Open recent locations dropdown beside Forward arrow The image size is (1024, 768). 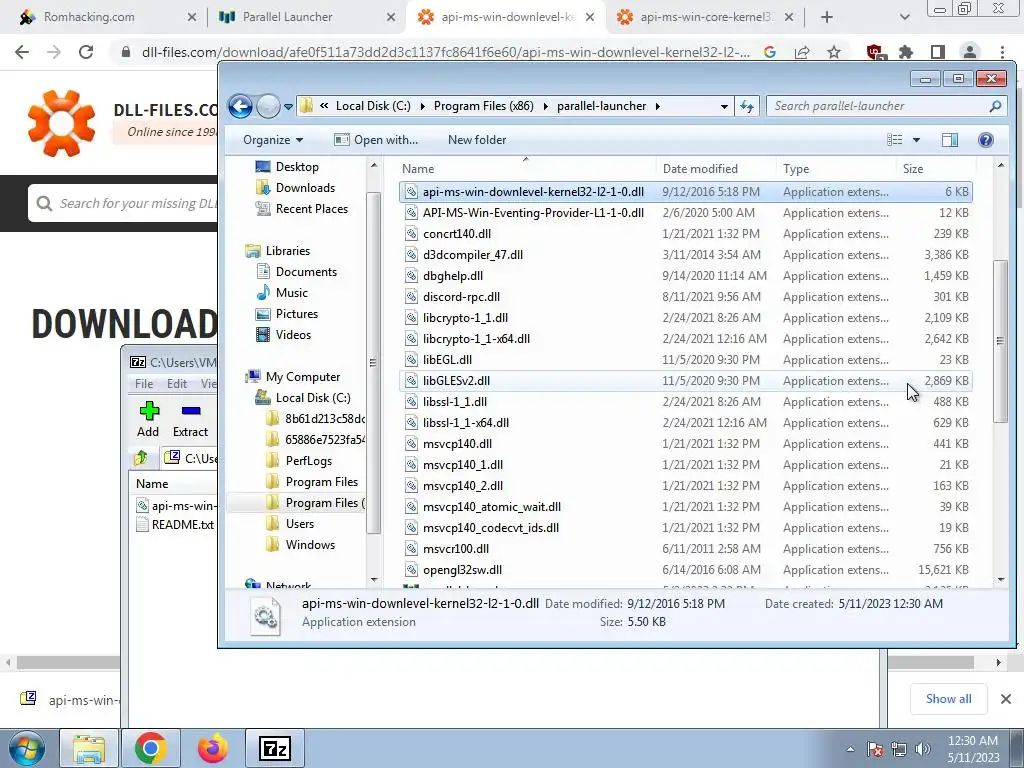[x=288, y=106]
